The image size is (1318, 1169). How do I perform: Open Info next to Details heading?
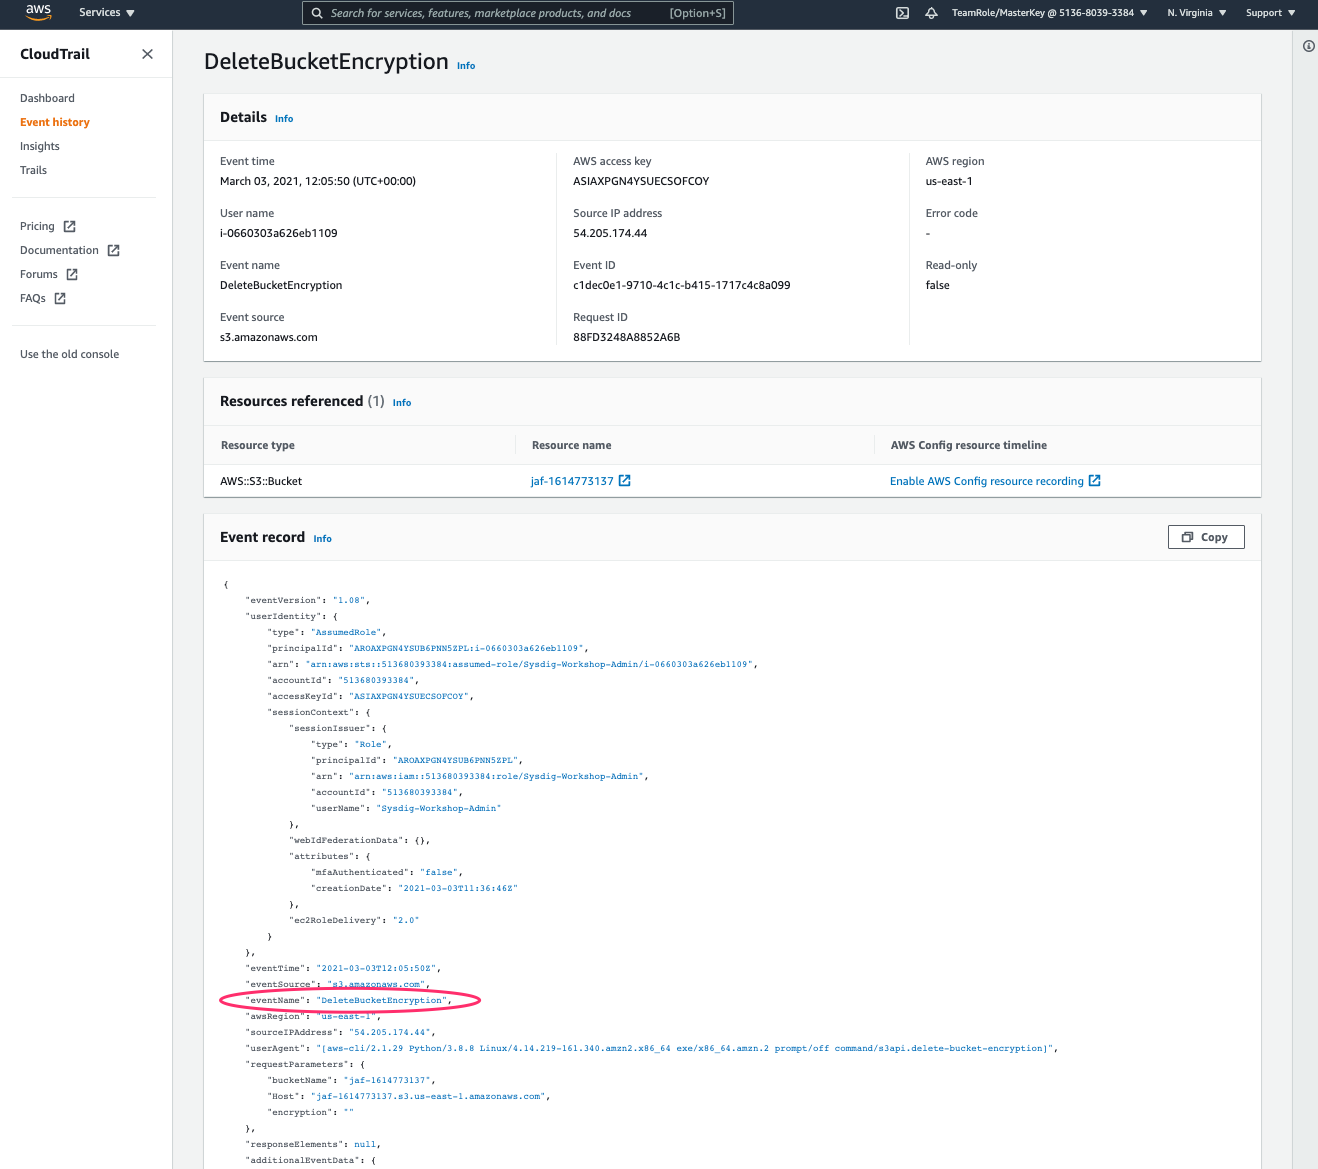(x=284, y=119)
